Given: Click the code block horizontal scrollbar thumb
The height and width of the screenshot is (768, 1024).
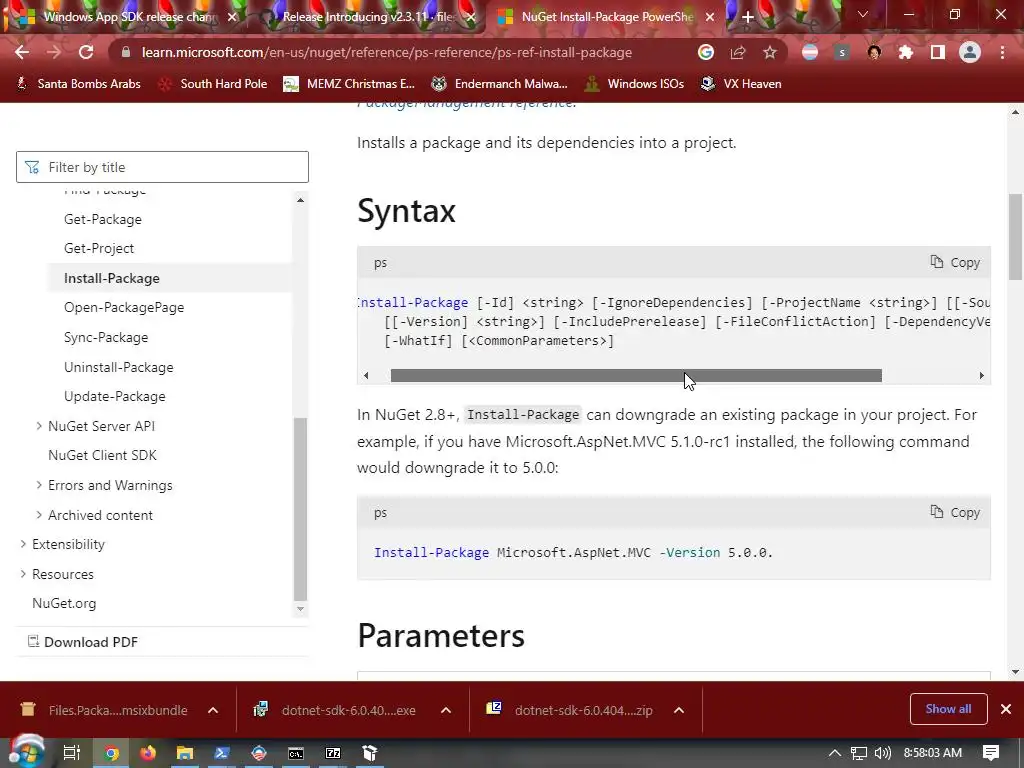Looking at the screenshot, I should (x=636, y=376).
